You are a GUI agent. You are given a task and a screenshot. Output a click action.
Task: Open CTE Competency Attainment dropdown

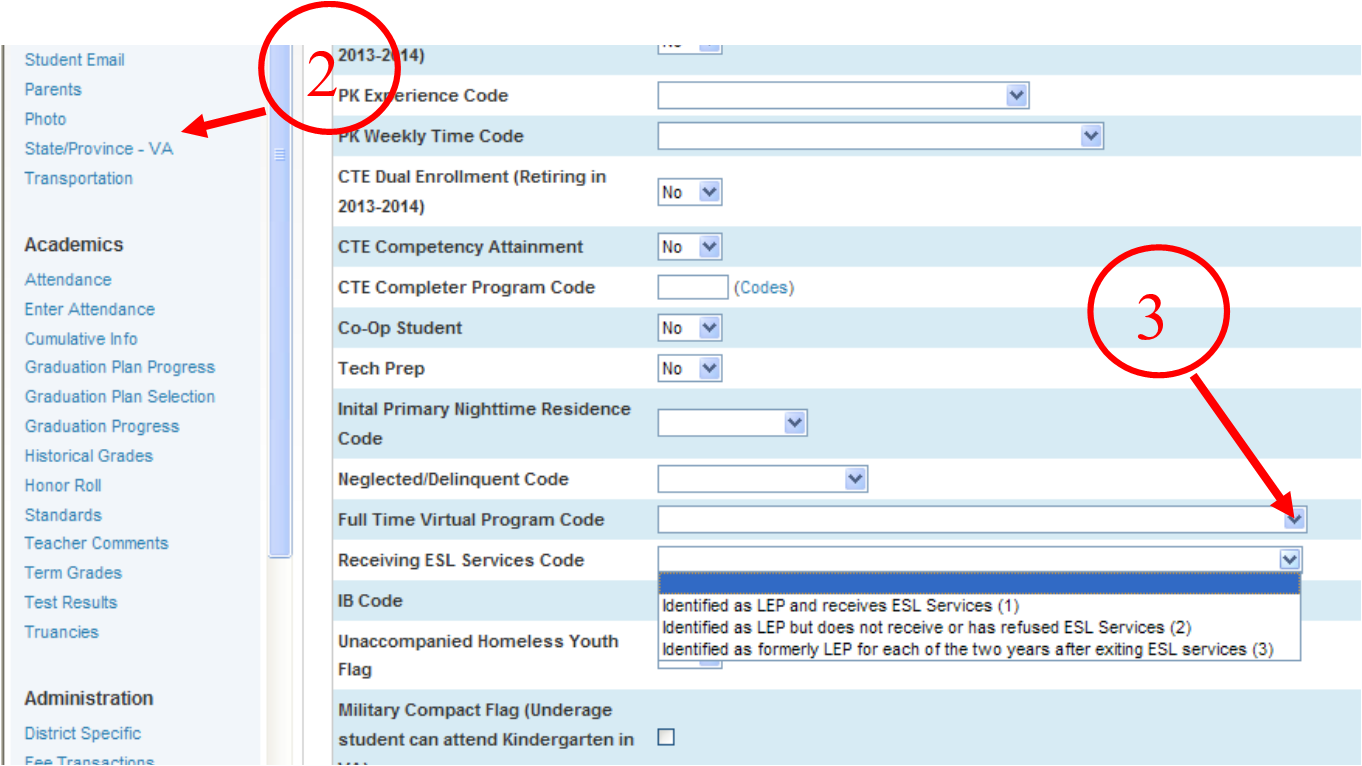pyautogui.click(x=689, y=247)
